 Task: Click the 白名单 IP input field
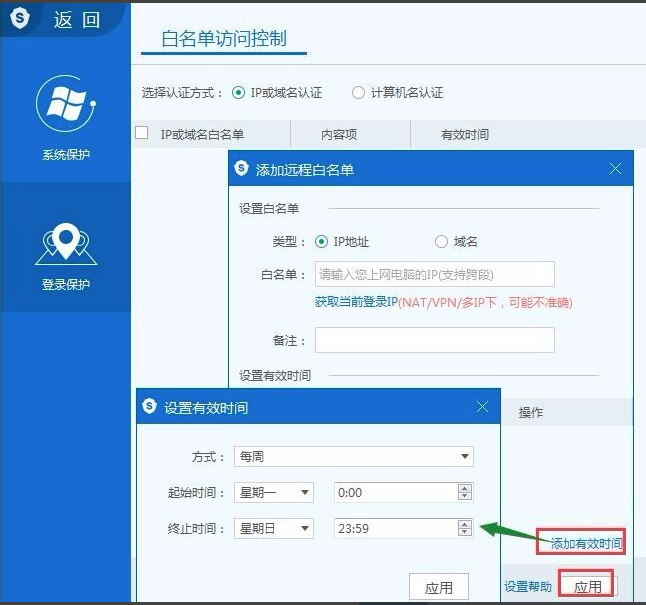coord(434,274)
